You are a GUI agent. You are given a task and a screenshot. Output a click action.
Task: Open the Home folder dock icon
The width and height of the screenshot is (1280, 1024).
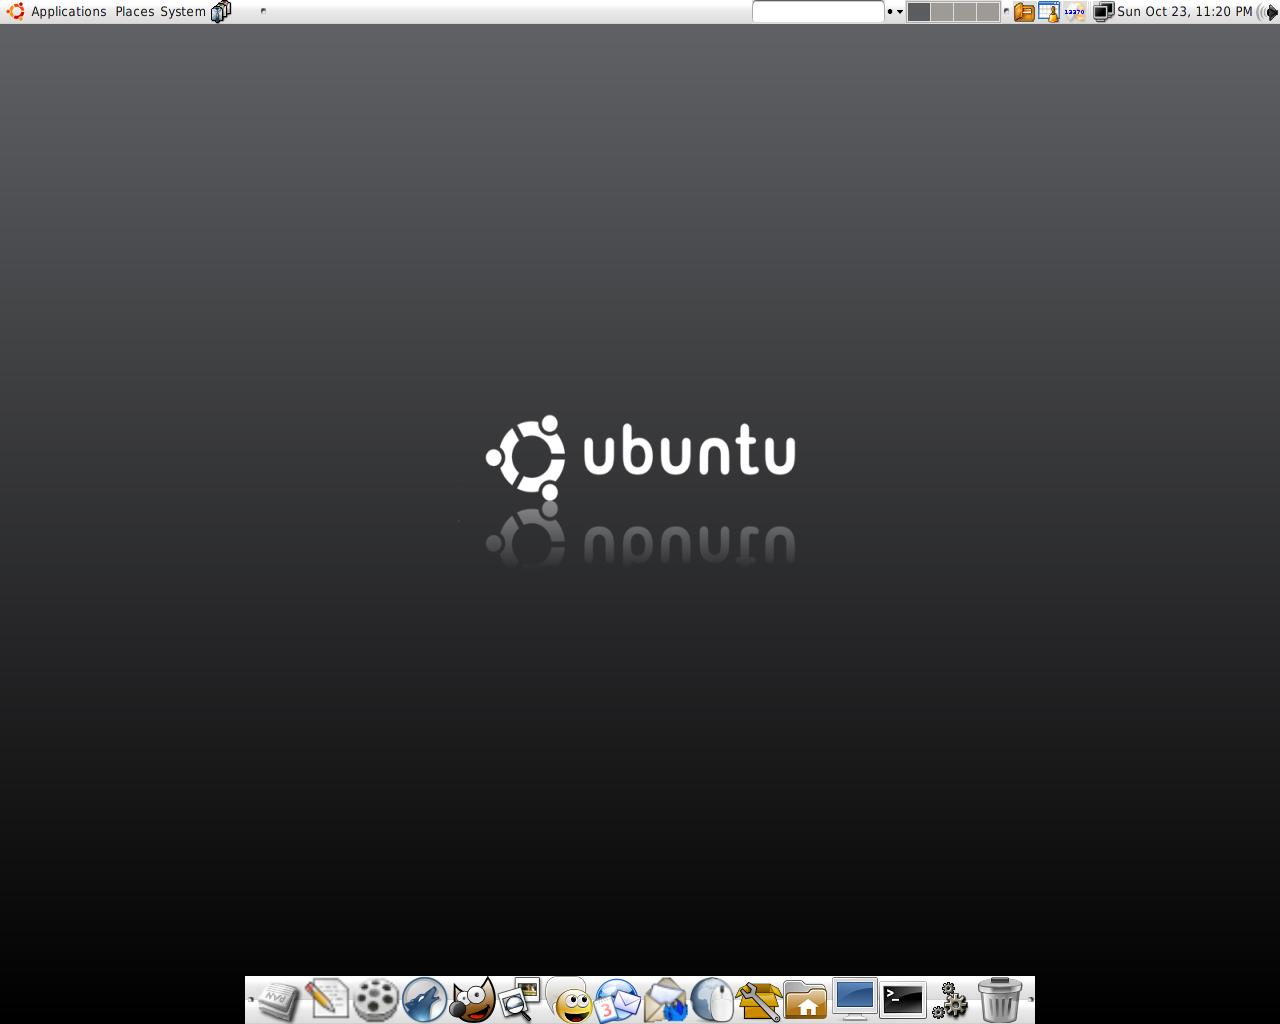click(x=806, y=1000)
